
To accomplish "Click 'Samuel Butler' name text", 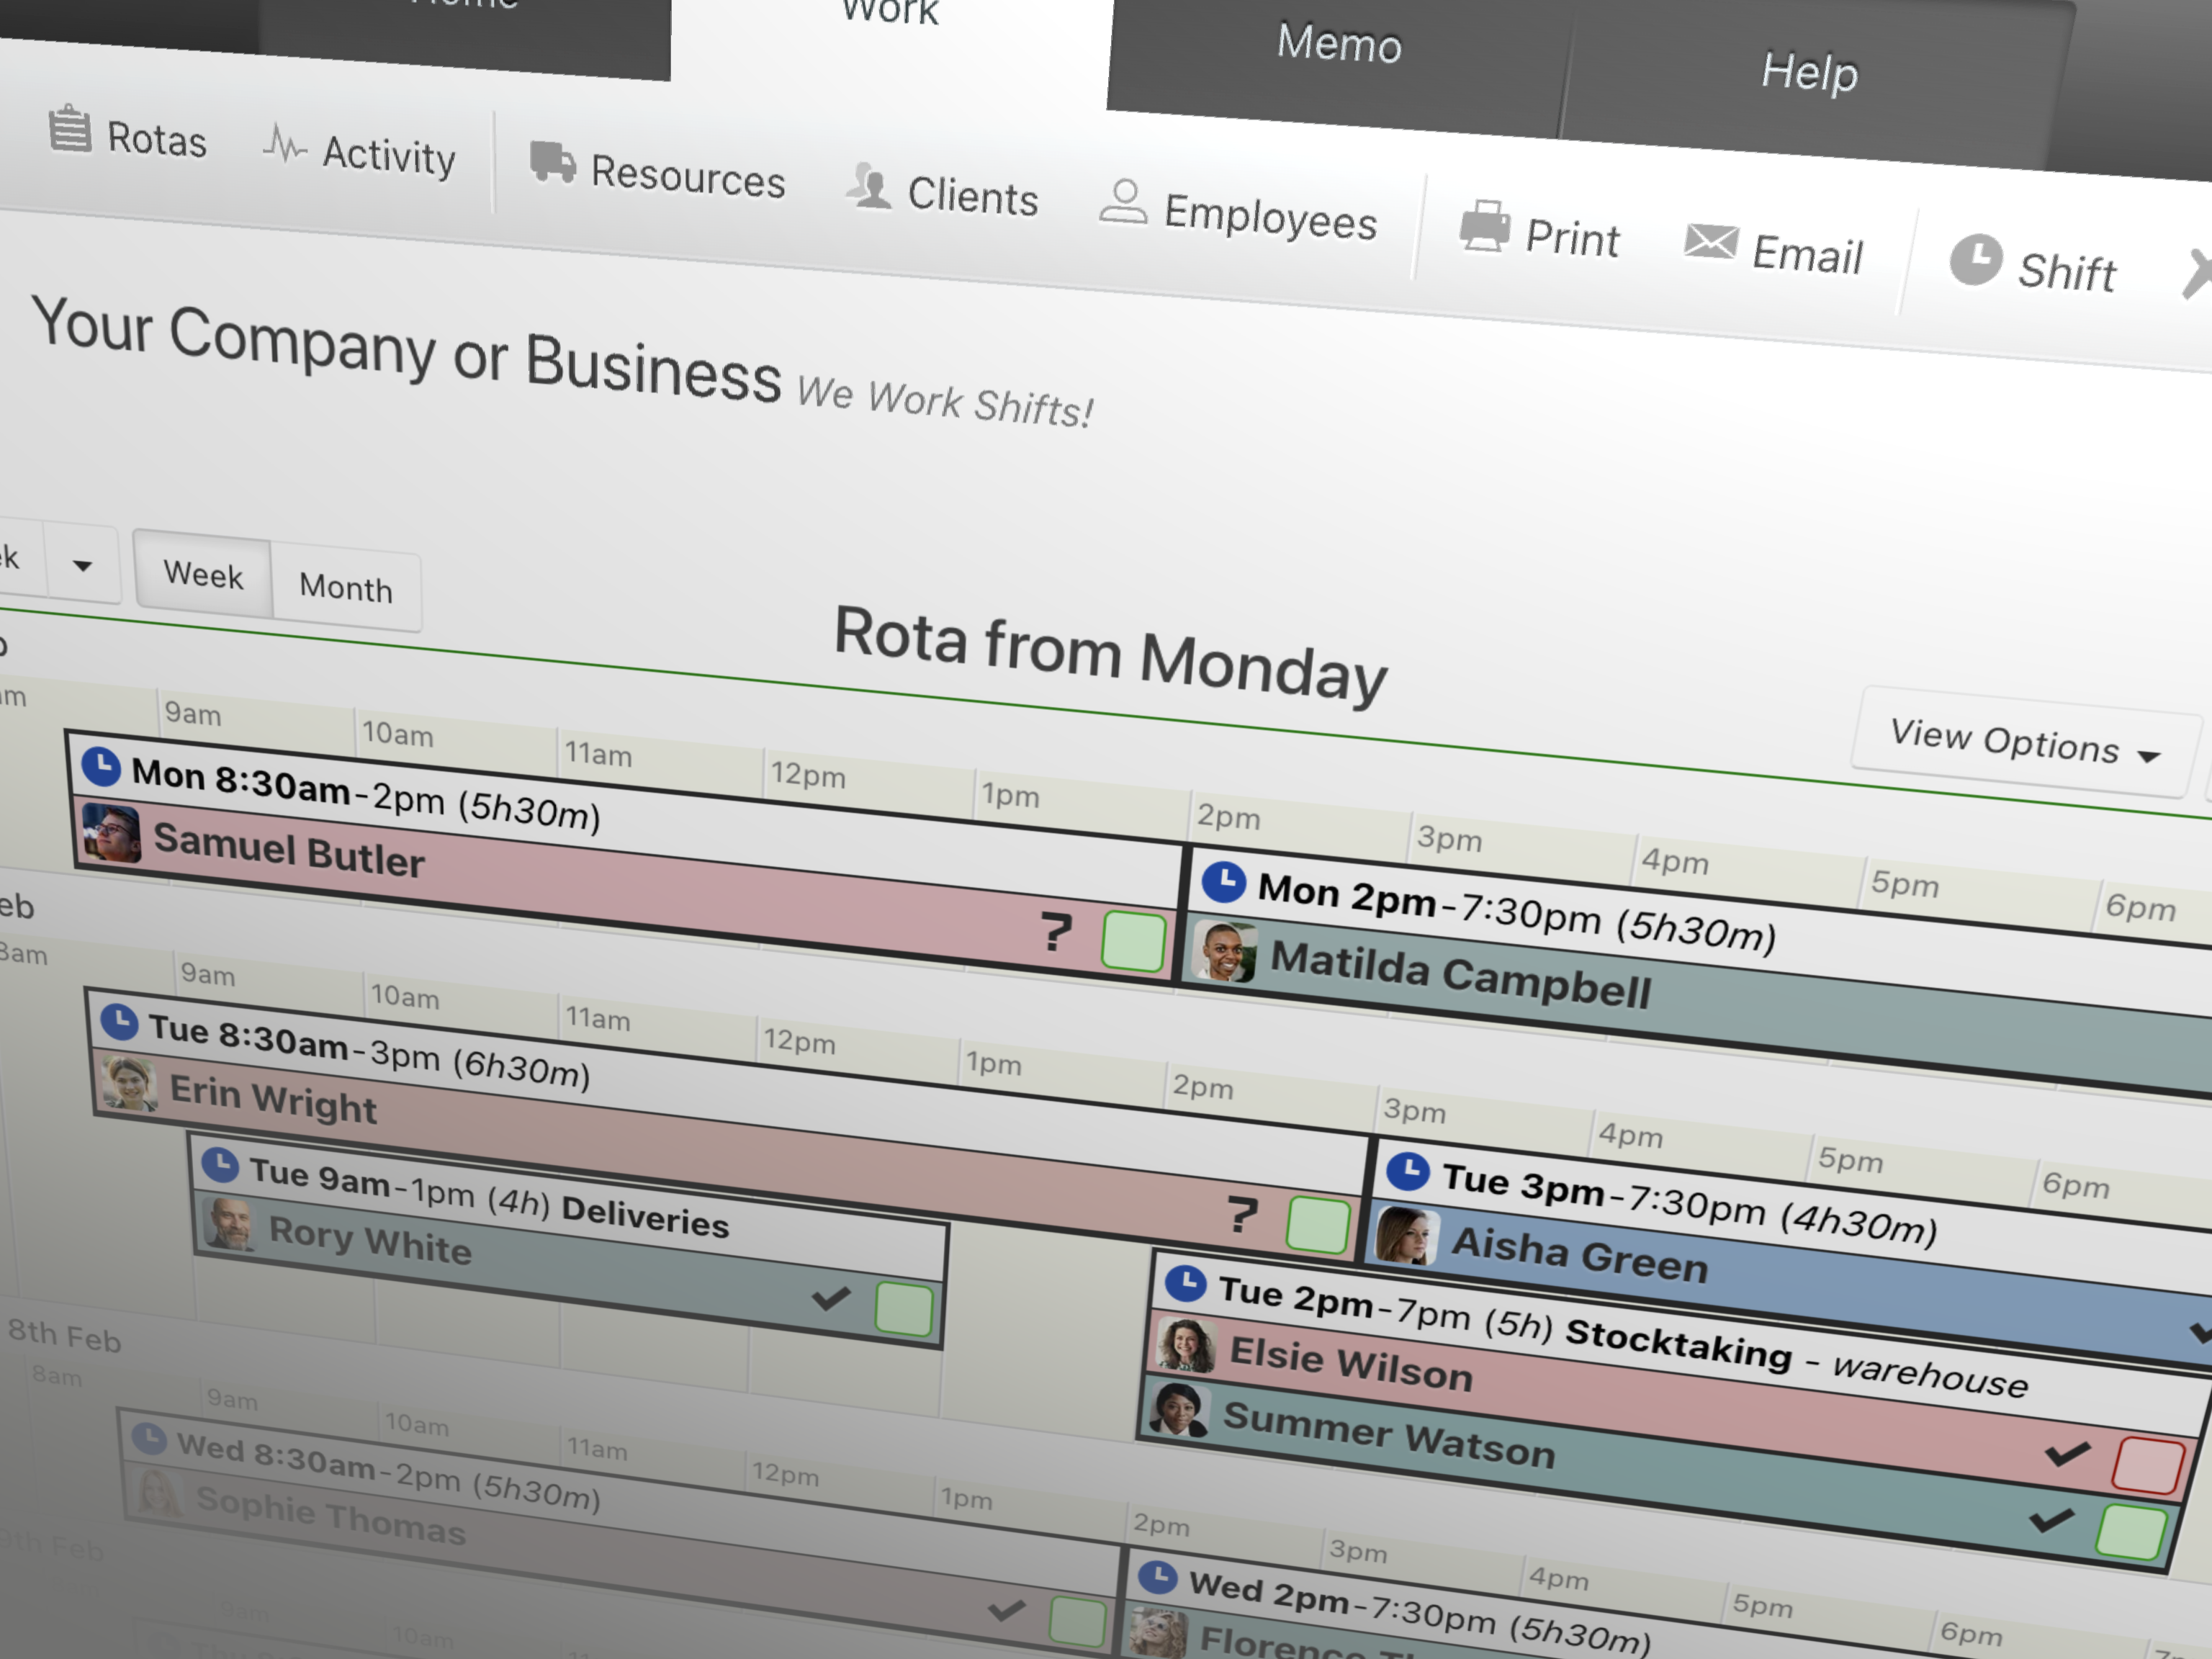I will (x=289, y=851).
